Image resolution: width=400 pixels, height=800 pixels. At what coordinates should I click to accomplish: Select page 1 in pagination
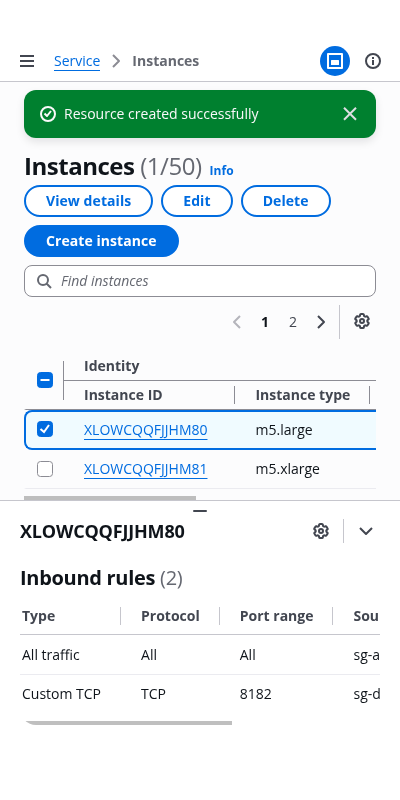tap(265, 322)
